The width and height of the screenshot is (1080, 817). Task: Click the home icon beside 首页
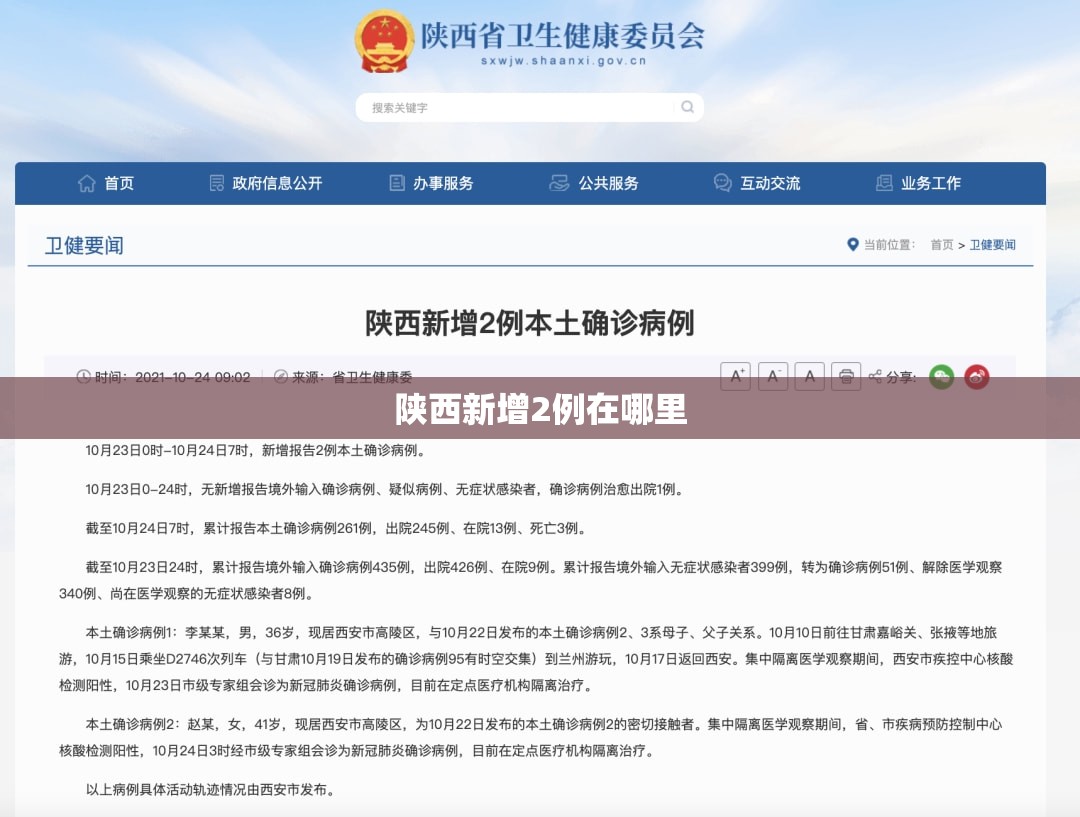point(87,183)
